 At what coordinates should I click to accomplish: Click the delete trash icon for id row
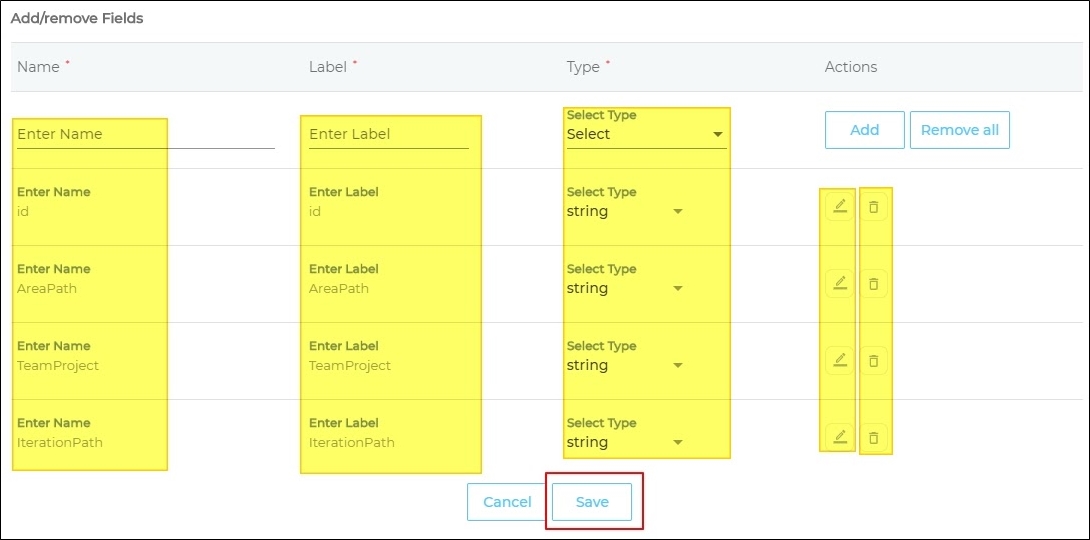874,206
